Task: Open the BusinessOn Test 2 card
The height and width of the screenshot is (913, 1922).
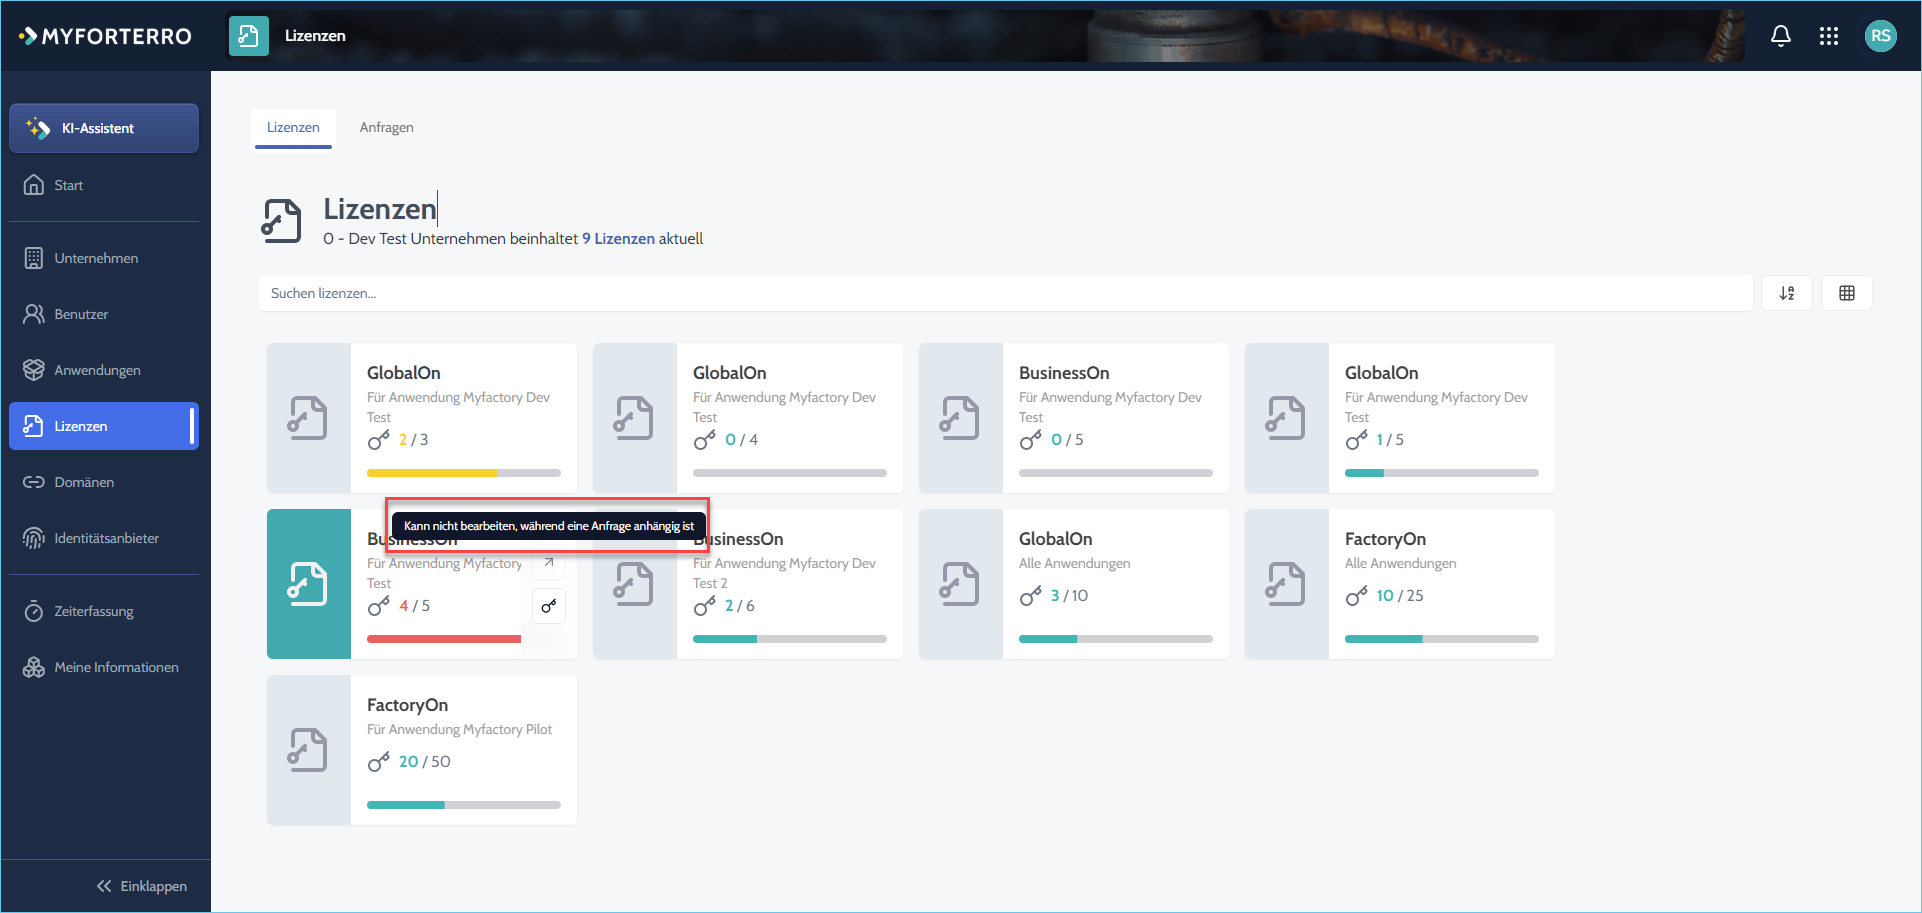Action: click(x=748, y=584)
